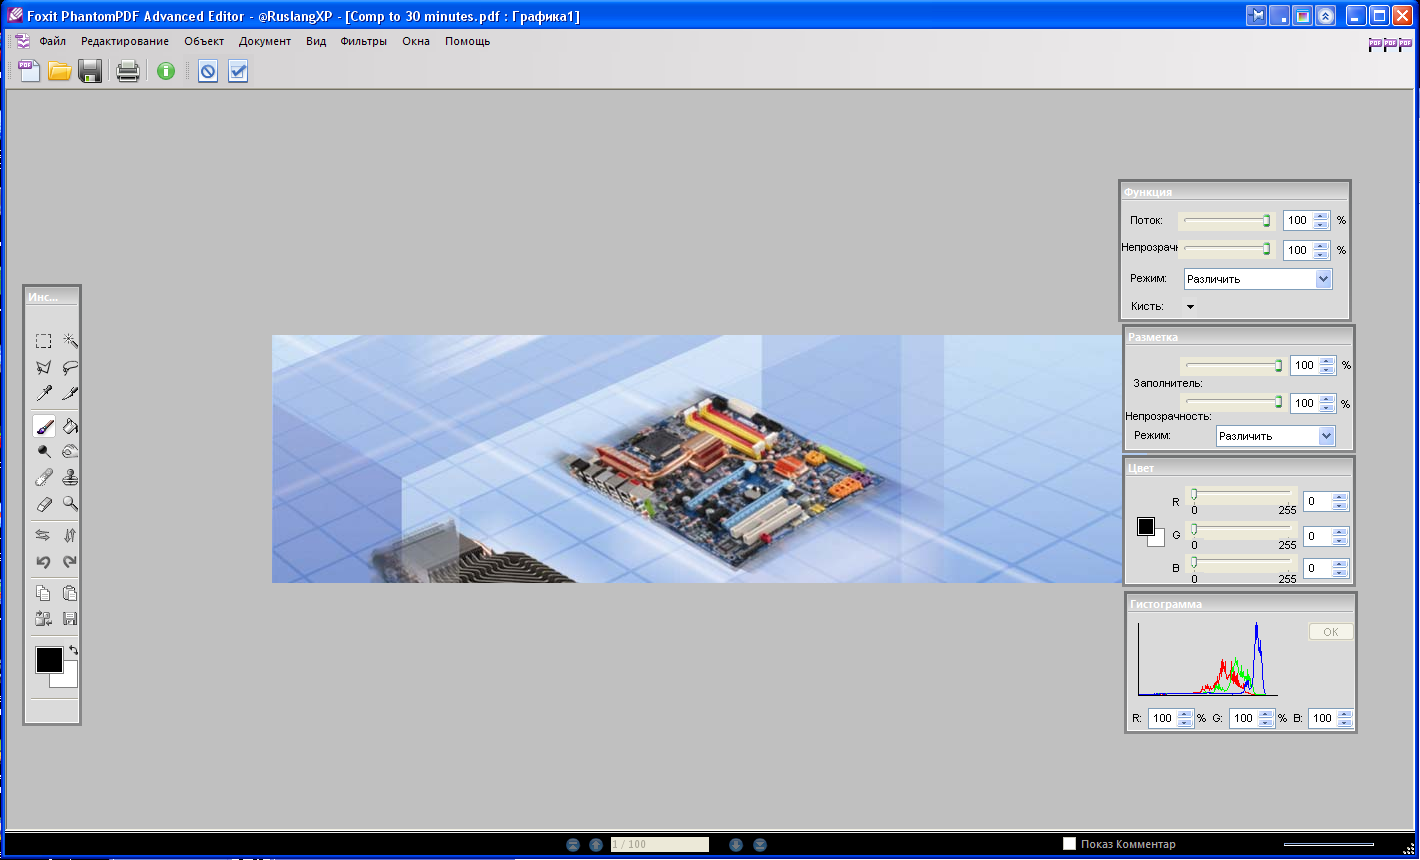This screenshot has height=860, width=1420.
Task: Swap foreground and background colors arrow
Action: click(x=73, y=651)
